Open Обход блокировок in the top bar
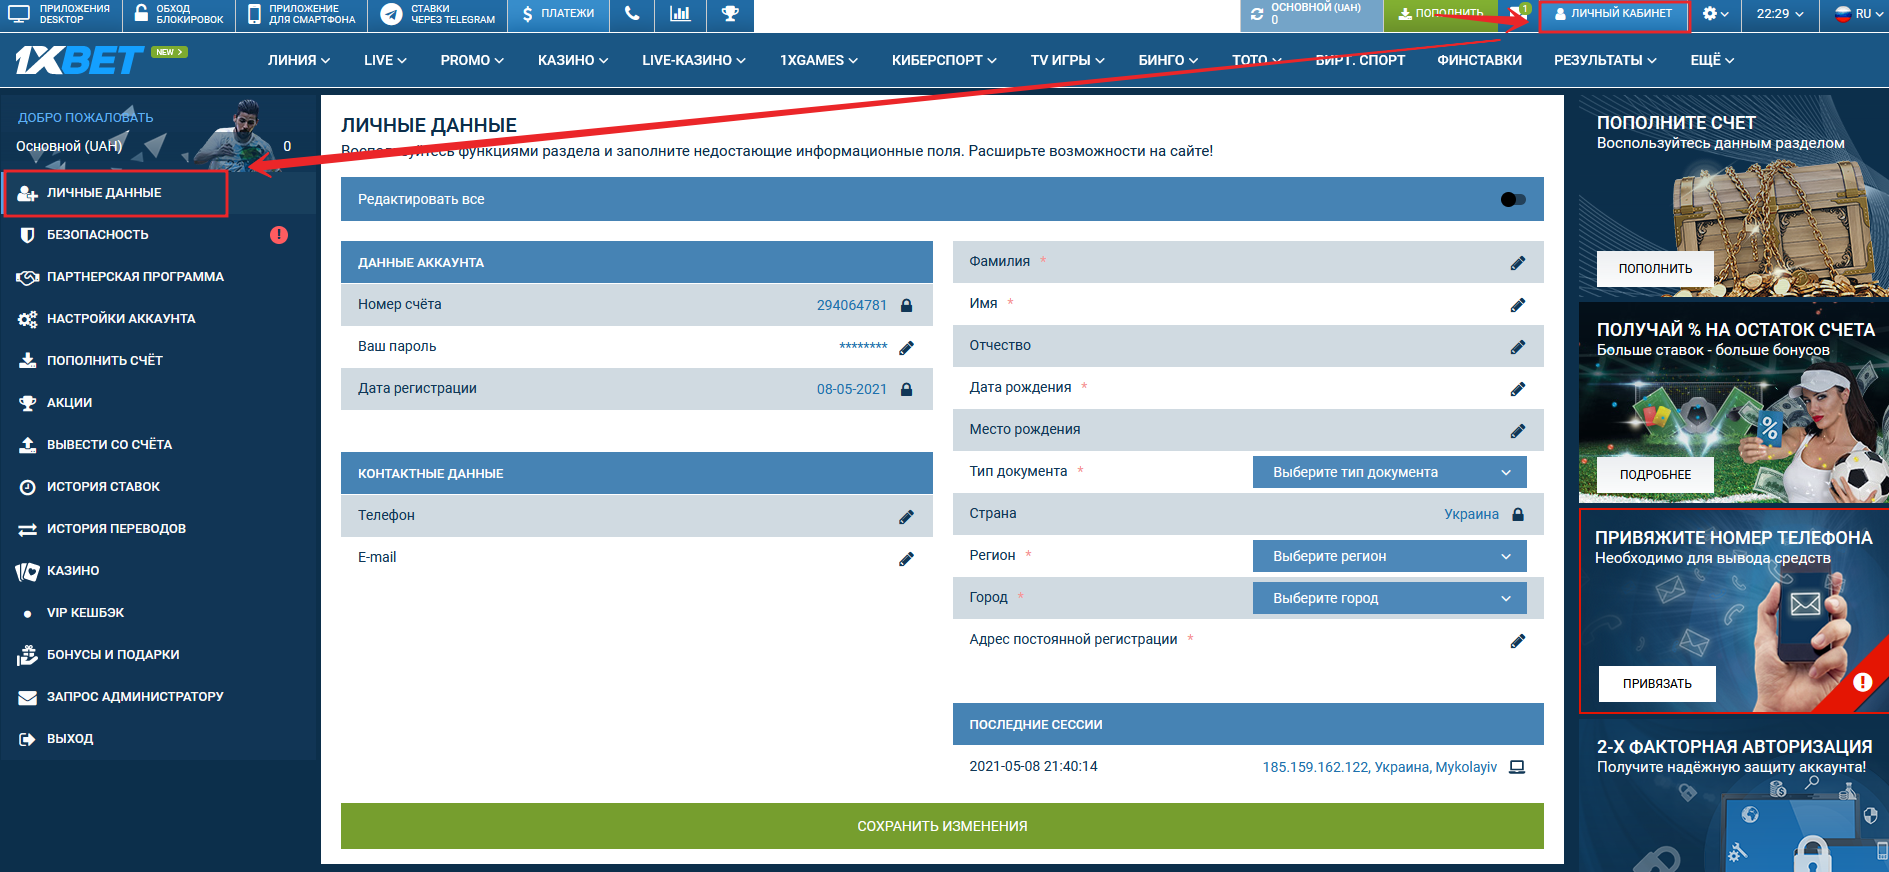 (179, 14)
